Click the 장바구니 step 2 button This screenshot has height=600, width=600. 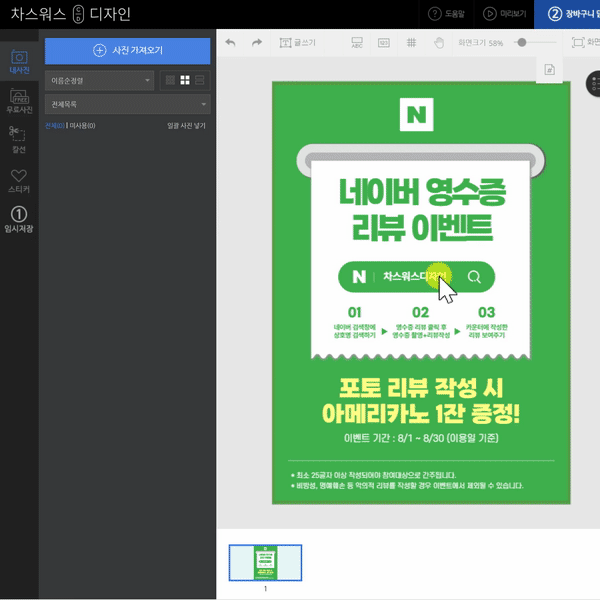[567, 14]
